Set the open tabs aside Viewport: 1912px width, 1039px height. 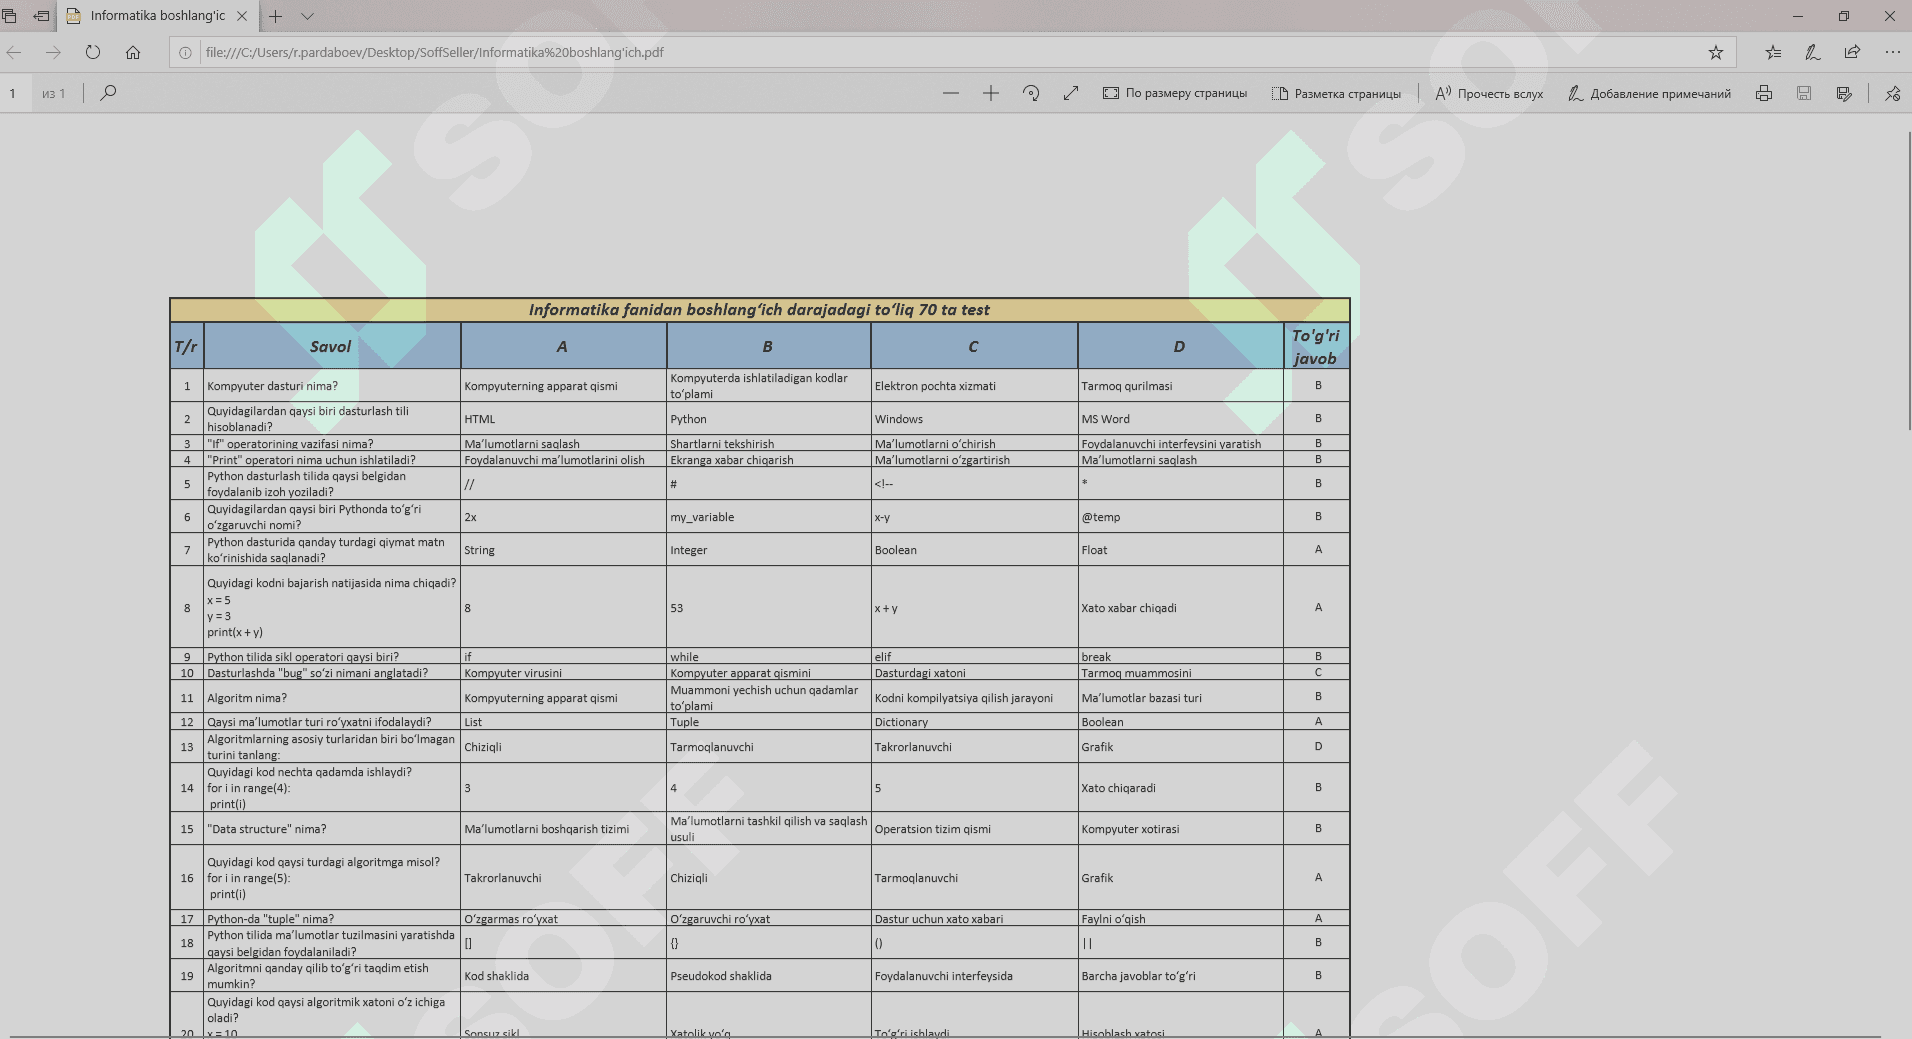click(x=41, y=16)
